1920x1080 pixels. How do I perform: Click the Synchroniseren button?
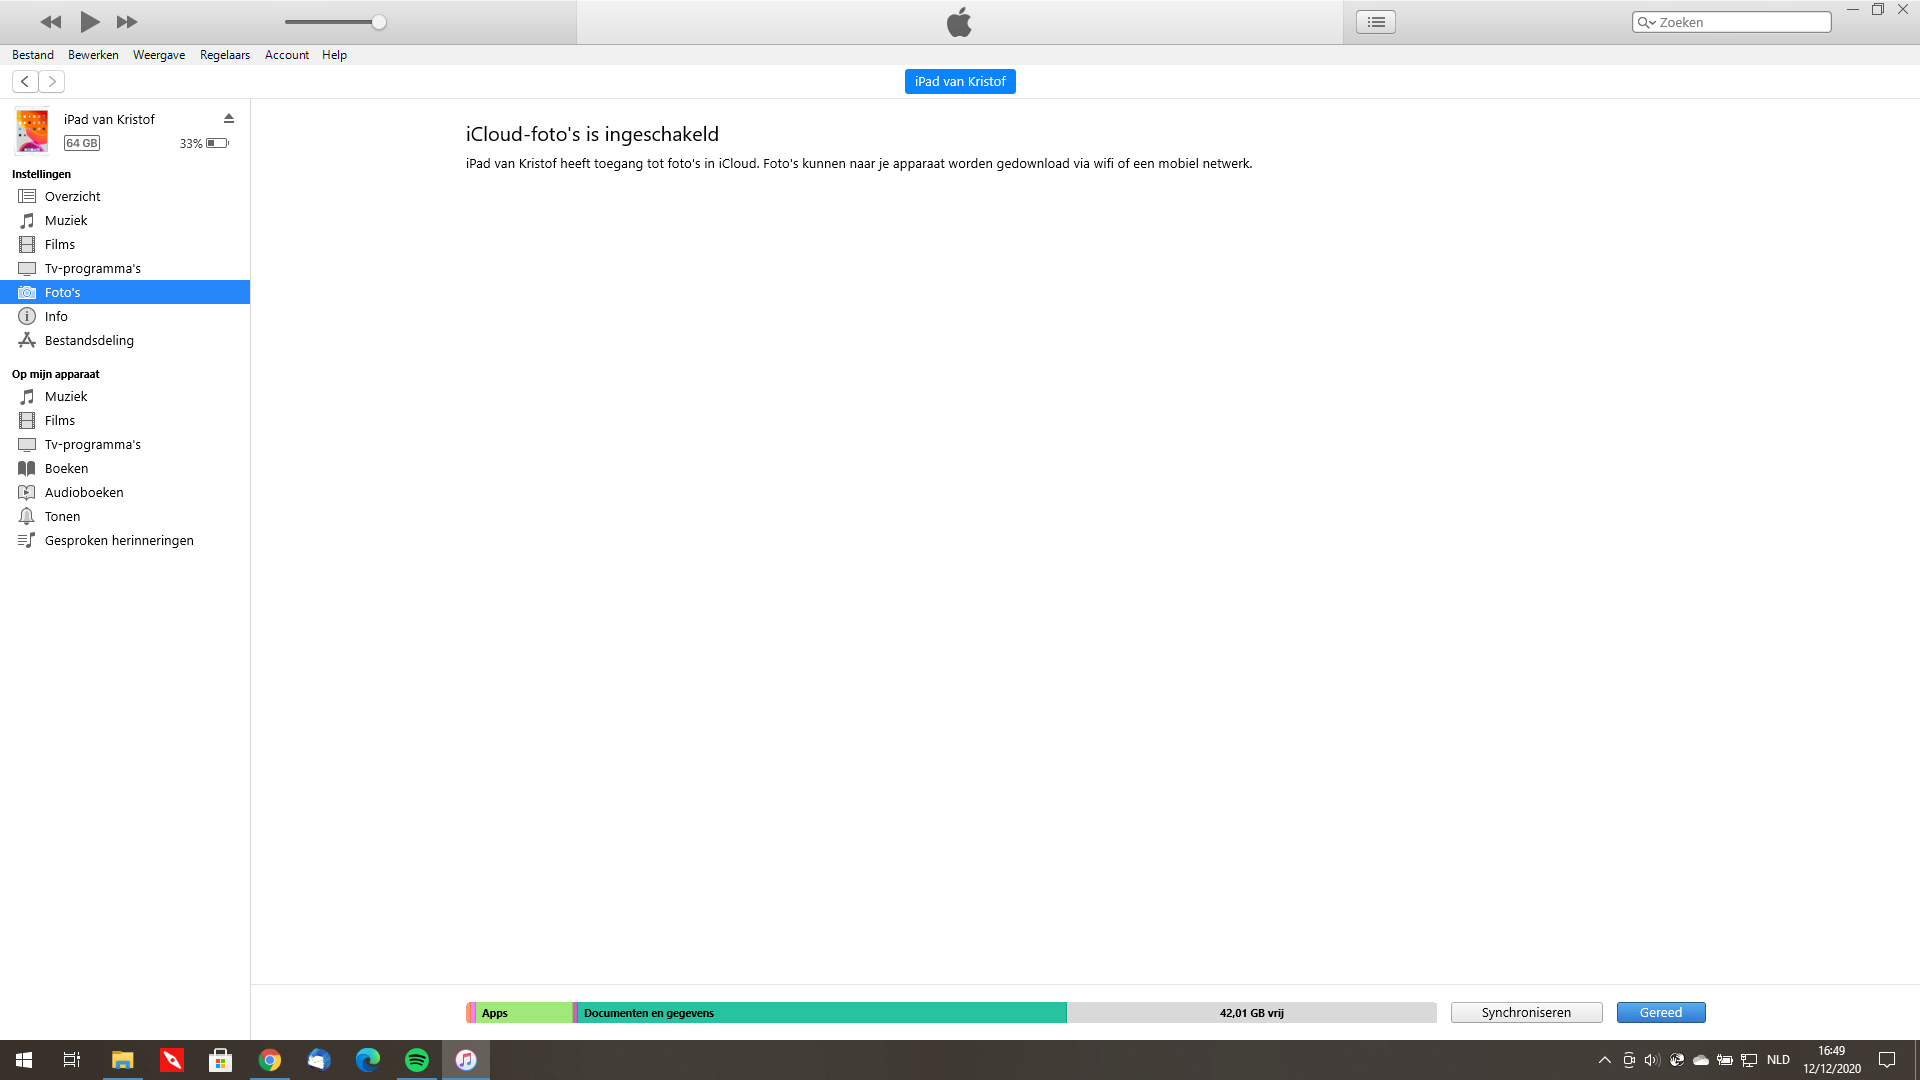1526,1012
